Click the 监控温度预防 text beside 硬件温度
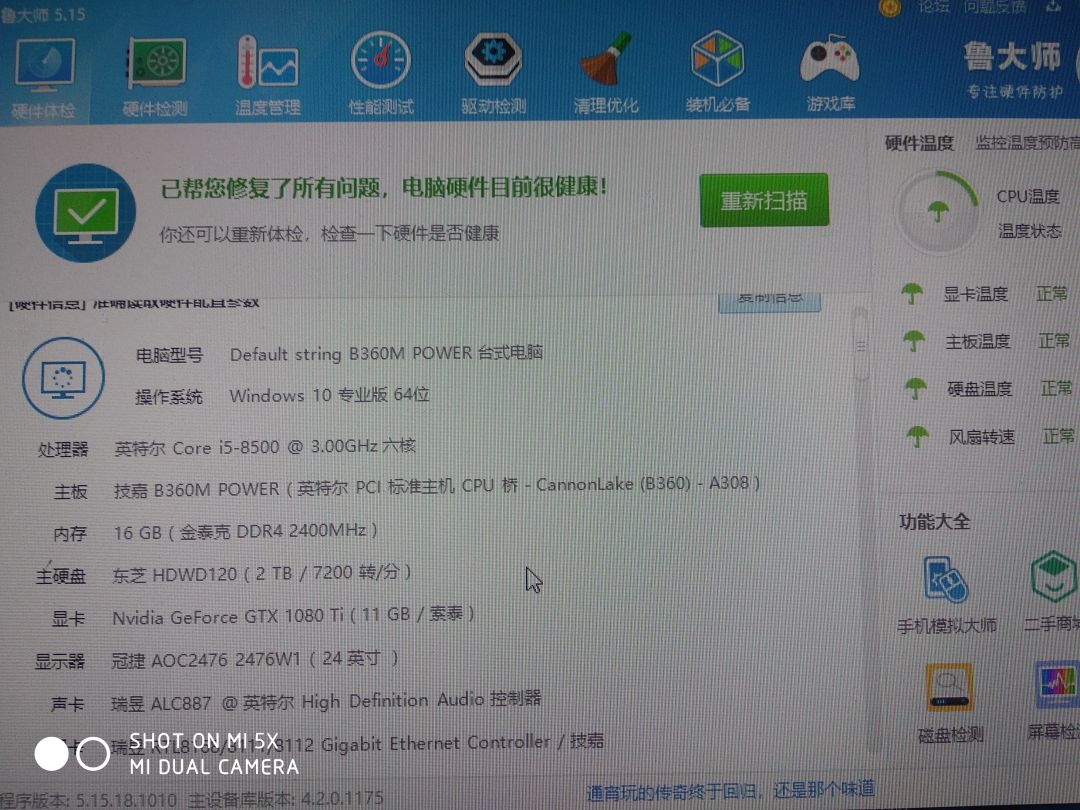 tap(1028, 143)
